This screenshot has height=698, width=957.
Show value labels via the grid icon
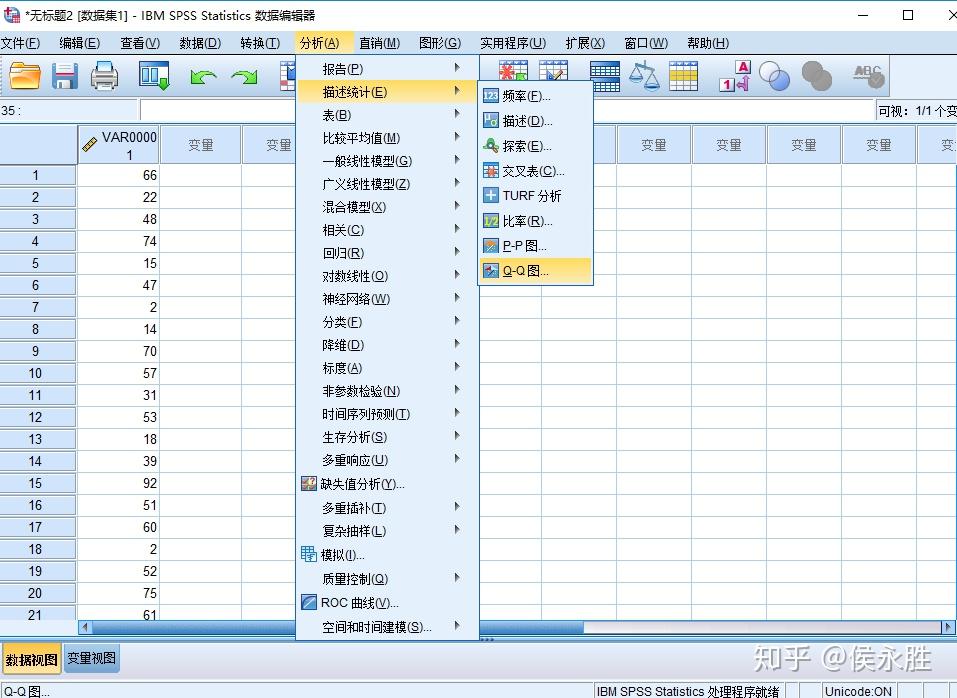[684, 76]
